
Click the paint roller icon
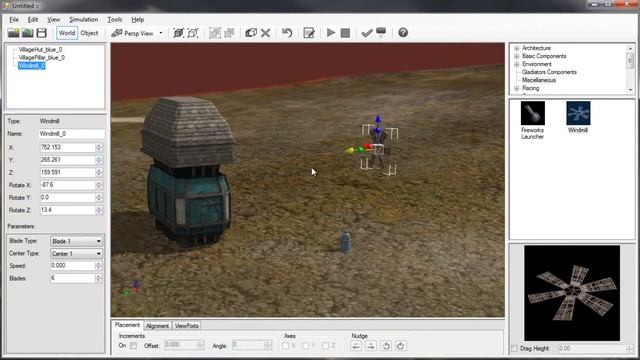(381, 32)
